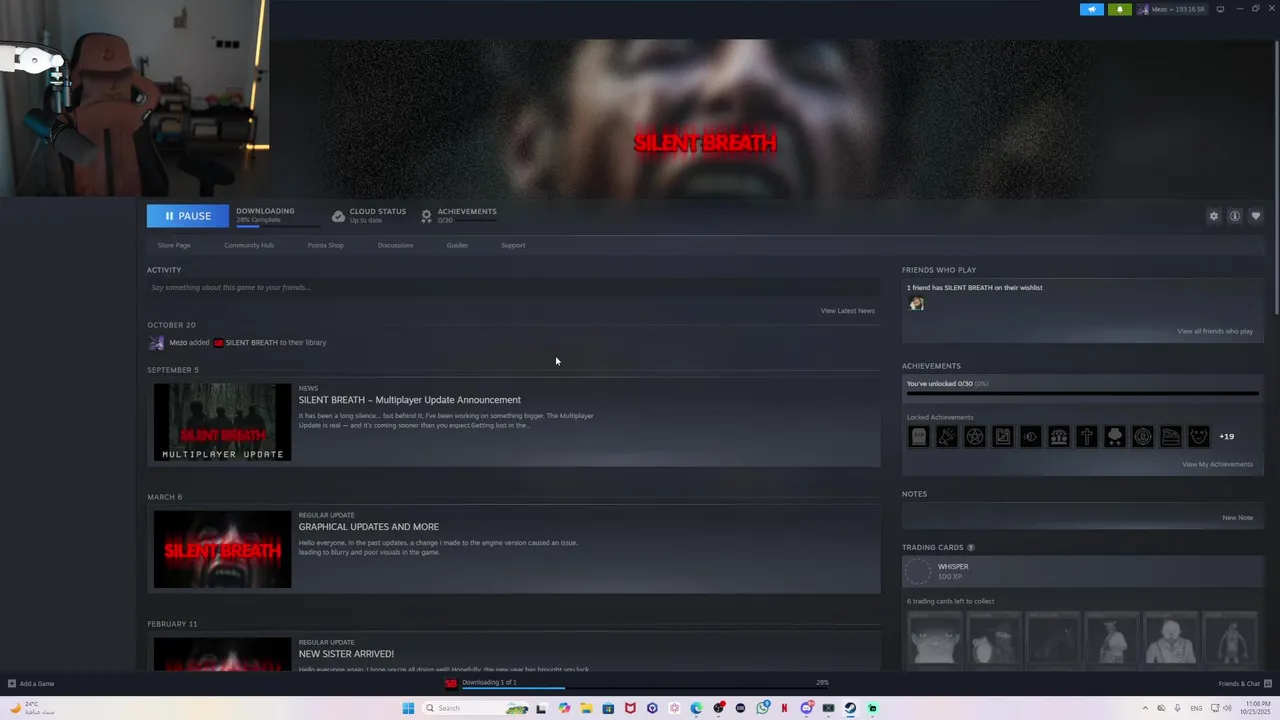Pause the Silent Breath download
This screenshot has width=1280, height=720.
pos(187,216)
